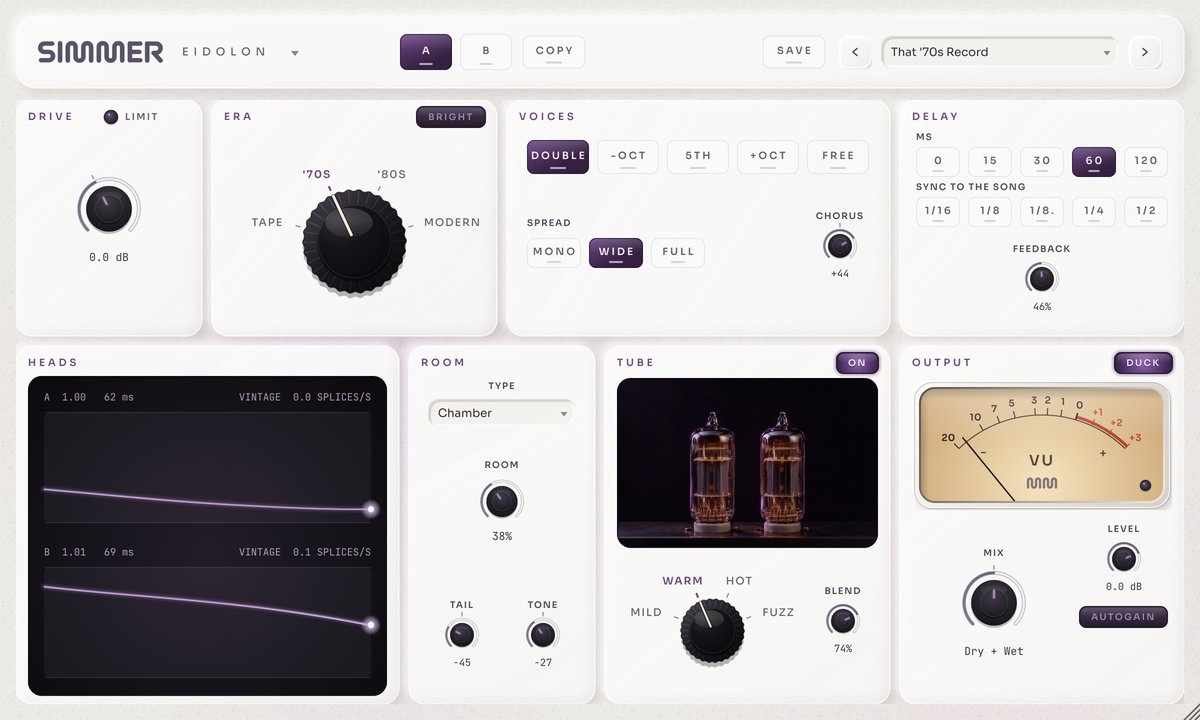Select the '80S era label

tap(391, 175)
